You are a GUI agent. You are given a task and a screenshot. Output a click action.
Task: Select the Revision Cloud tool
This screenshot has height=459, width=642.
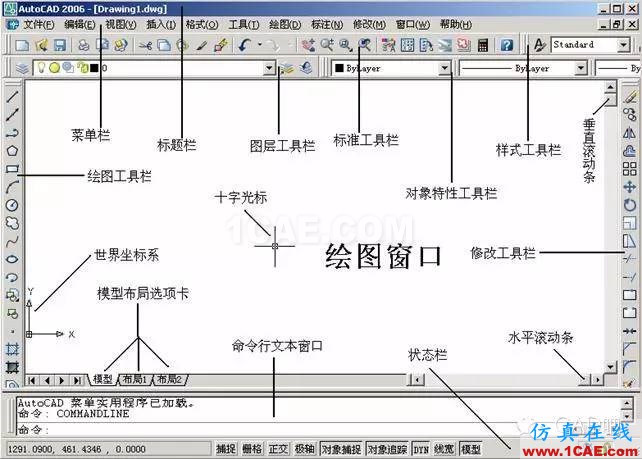click(12, 223)
